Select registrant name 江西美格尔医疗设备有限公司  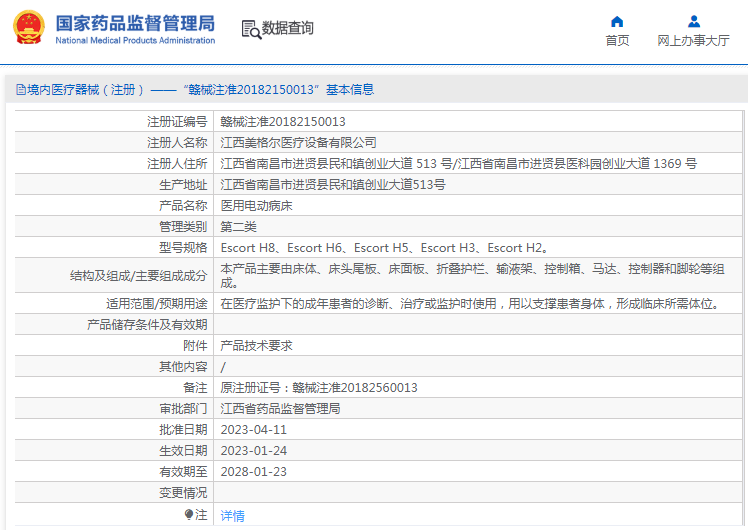point(298,143)
